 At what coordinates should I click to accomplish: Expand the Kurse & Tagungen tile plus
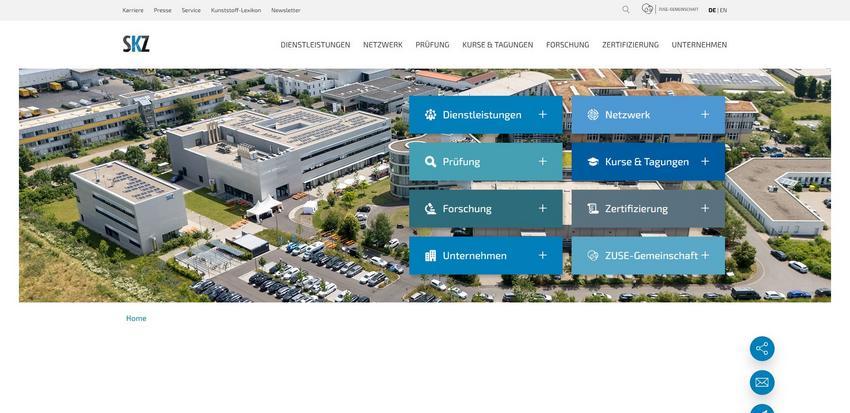(x=705, y=162)
